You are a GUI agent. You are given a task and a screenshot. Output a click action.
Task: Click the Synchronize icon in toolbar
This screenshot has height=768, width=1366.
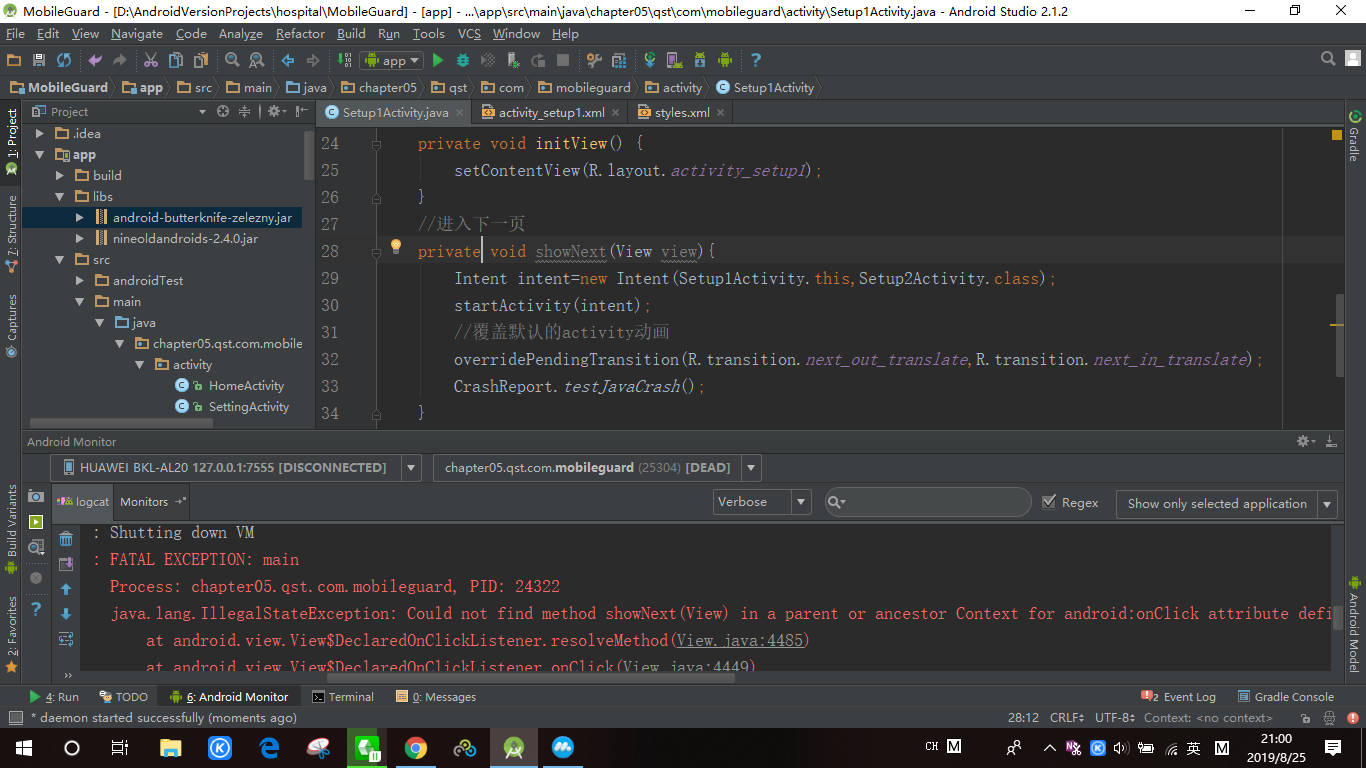click(64, 60)
